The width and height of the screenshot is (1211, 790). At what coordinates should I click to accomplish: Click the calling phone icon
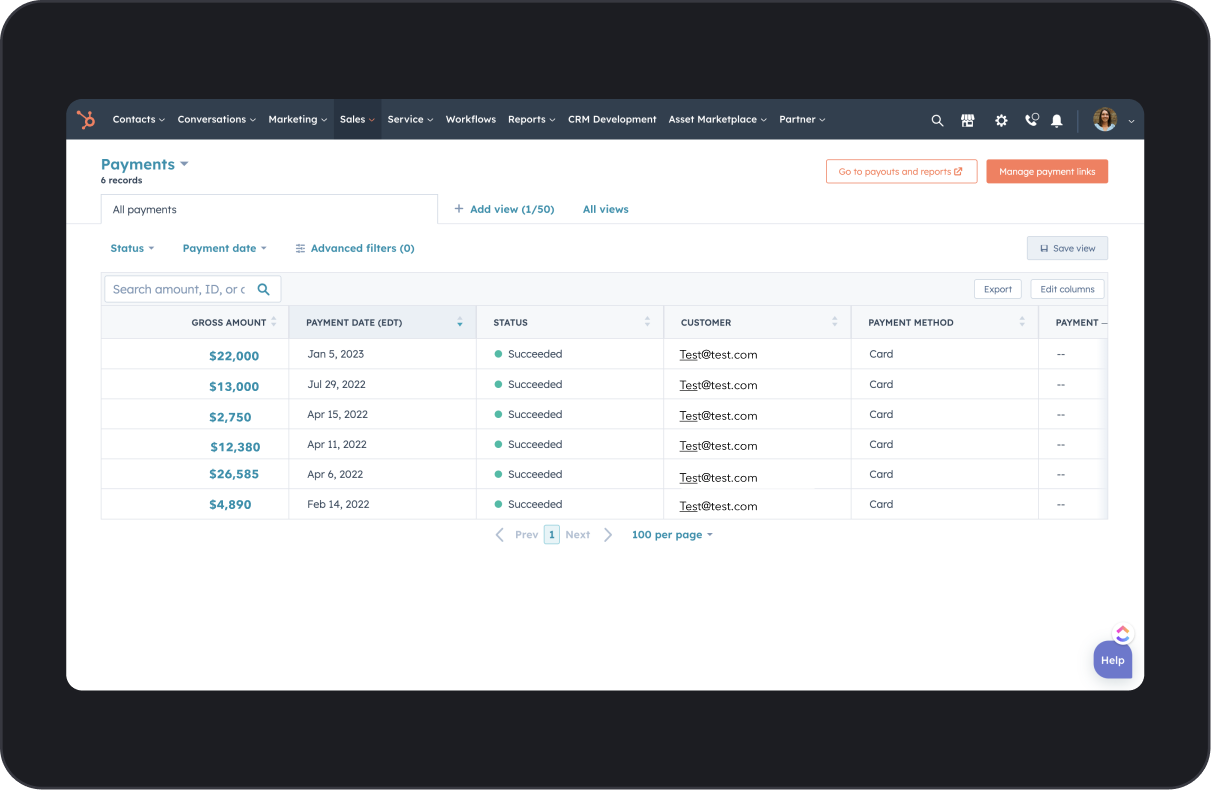click(1031, 120)
